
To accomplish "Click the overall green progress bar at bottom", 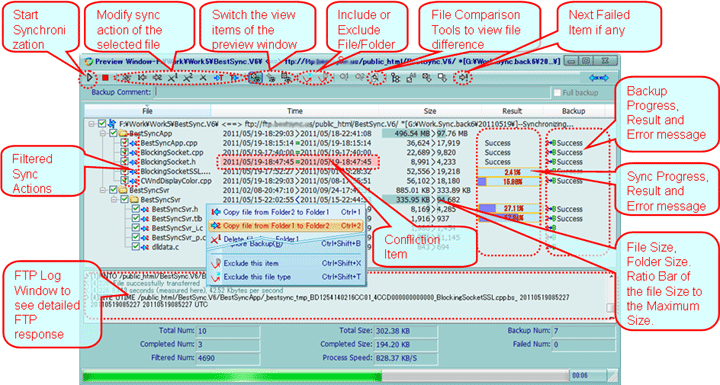I will click(326, 376).
